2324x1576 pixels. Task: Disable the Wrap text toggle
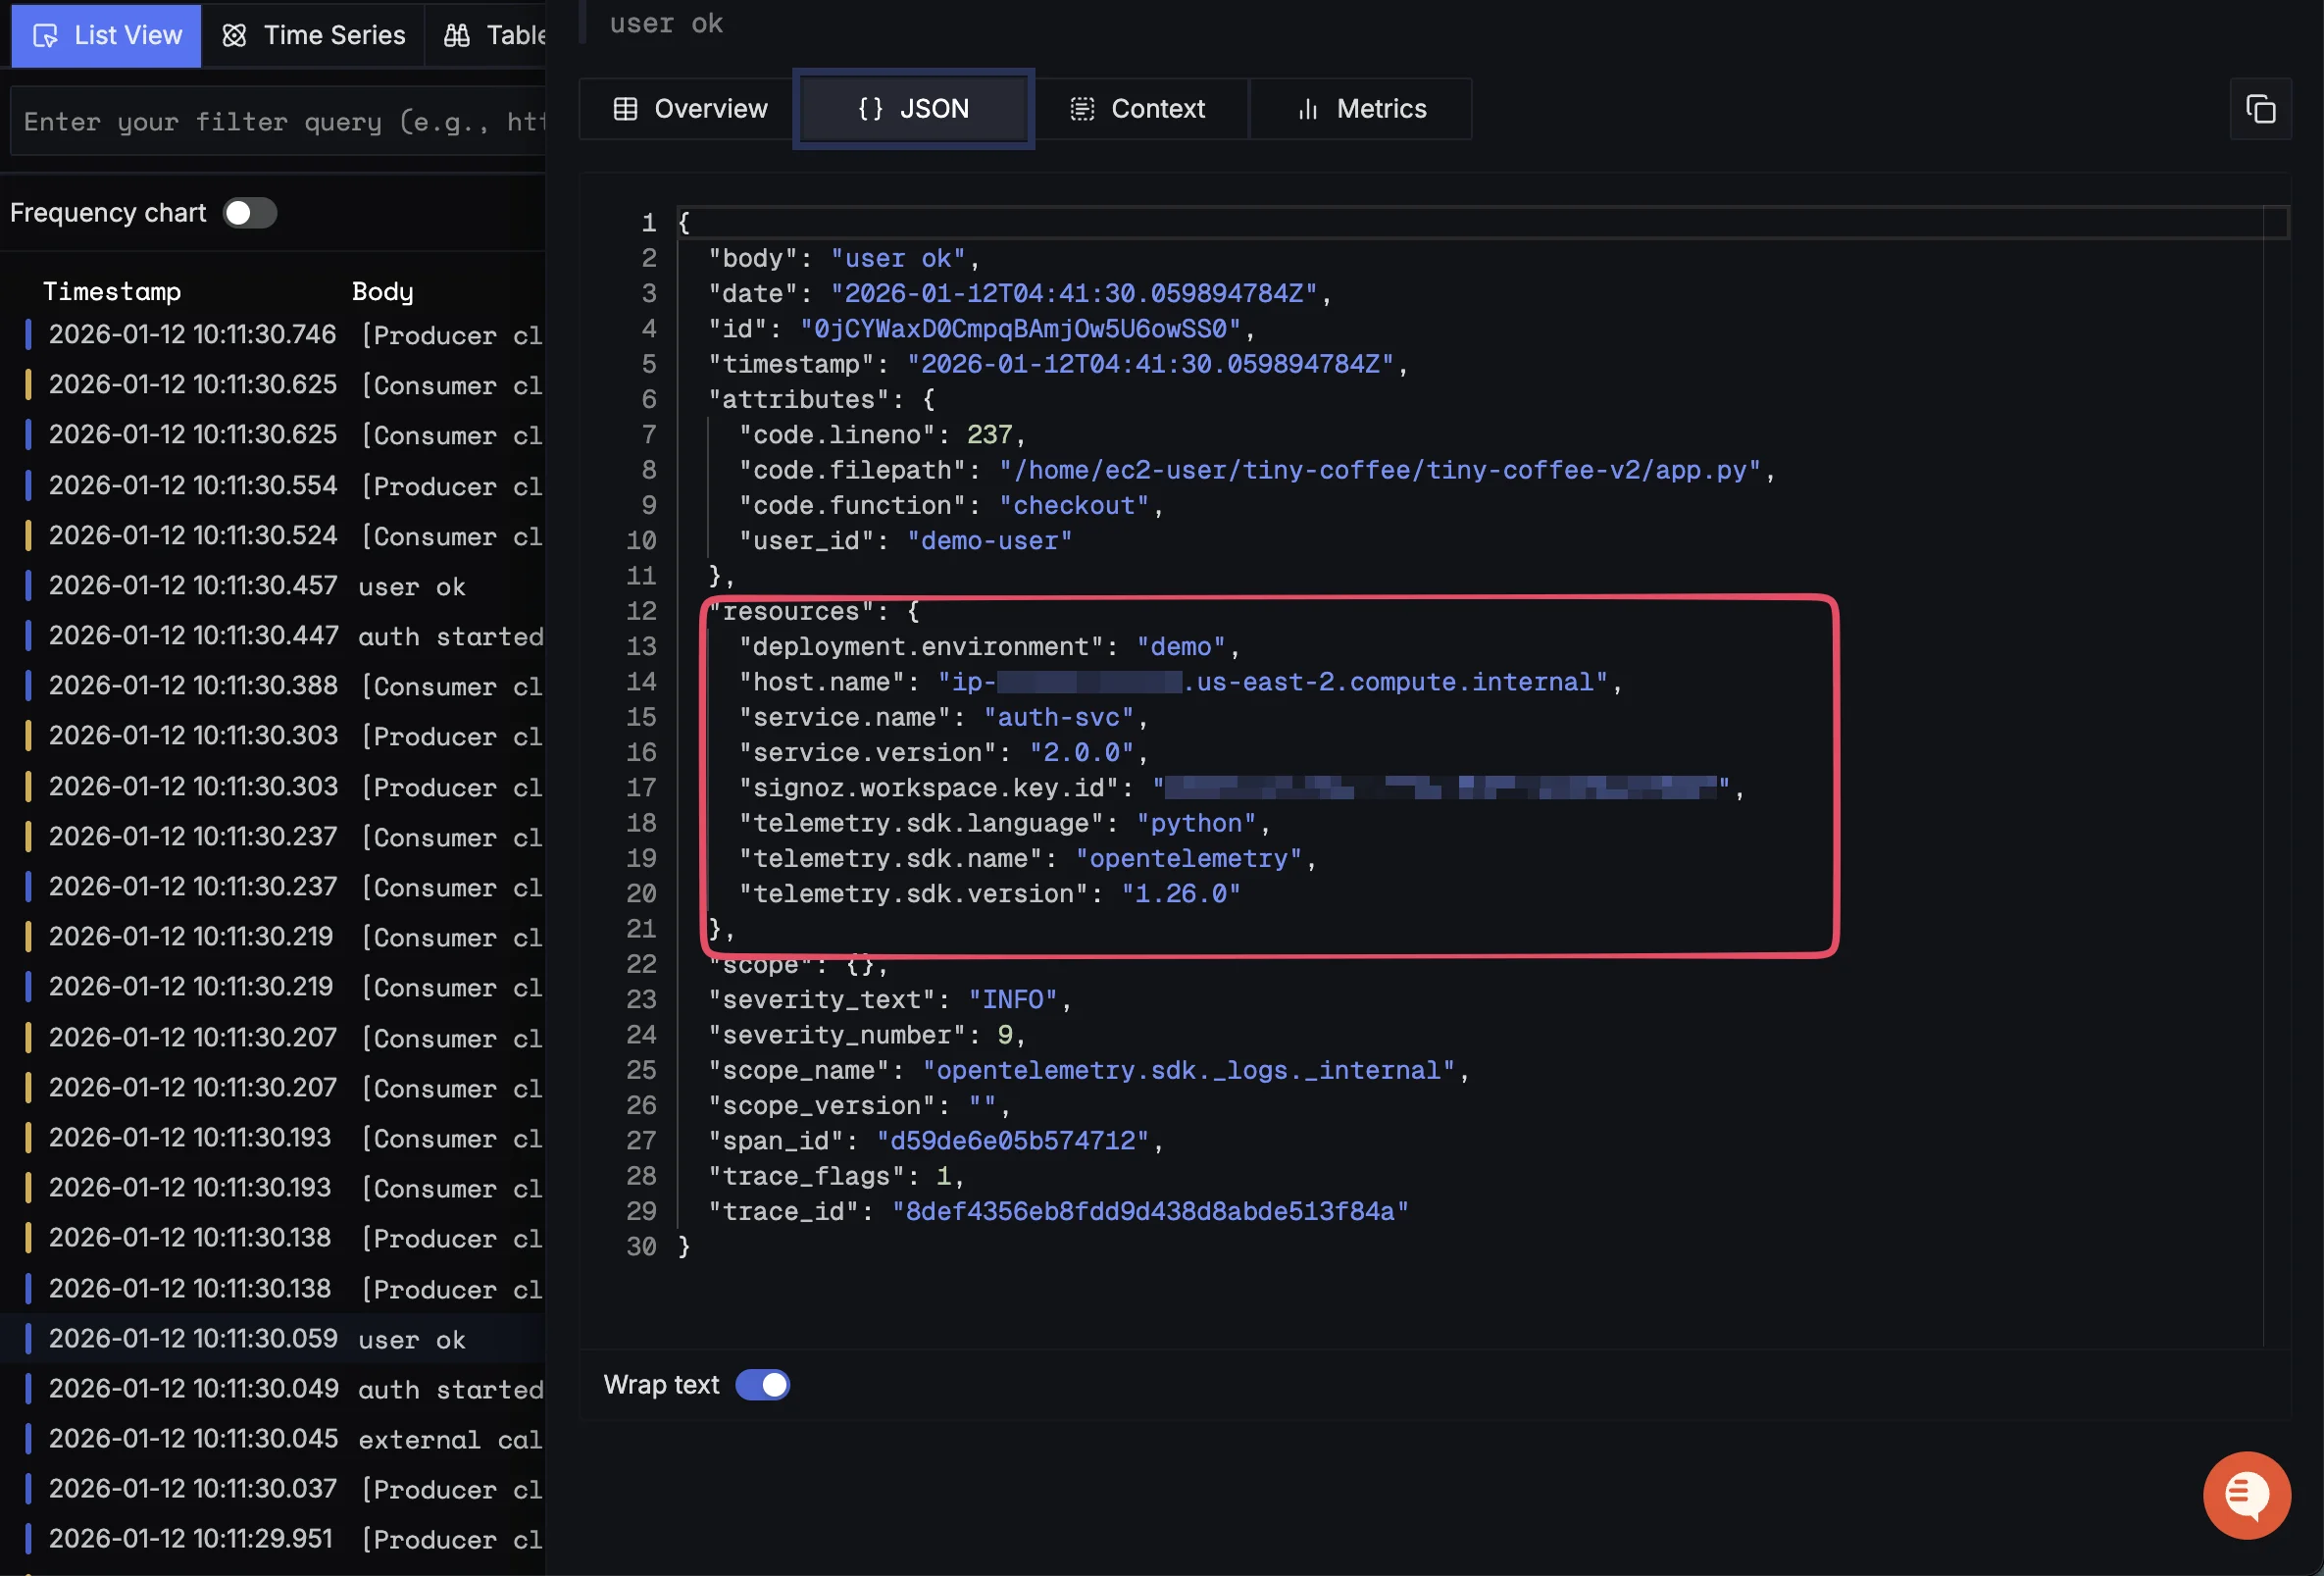763,1385
